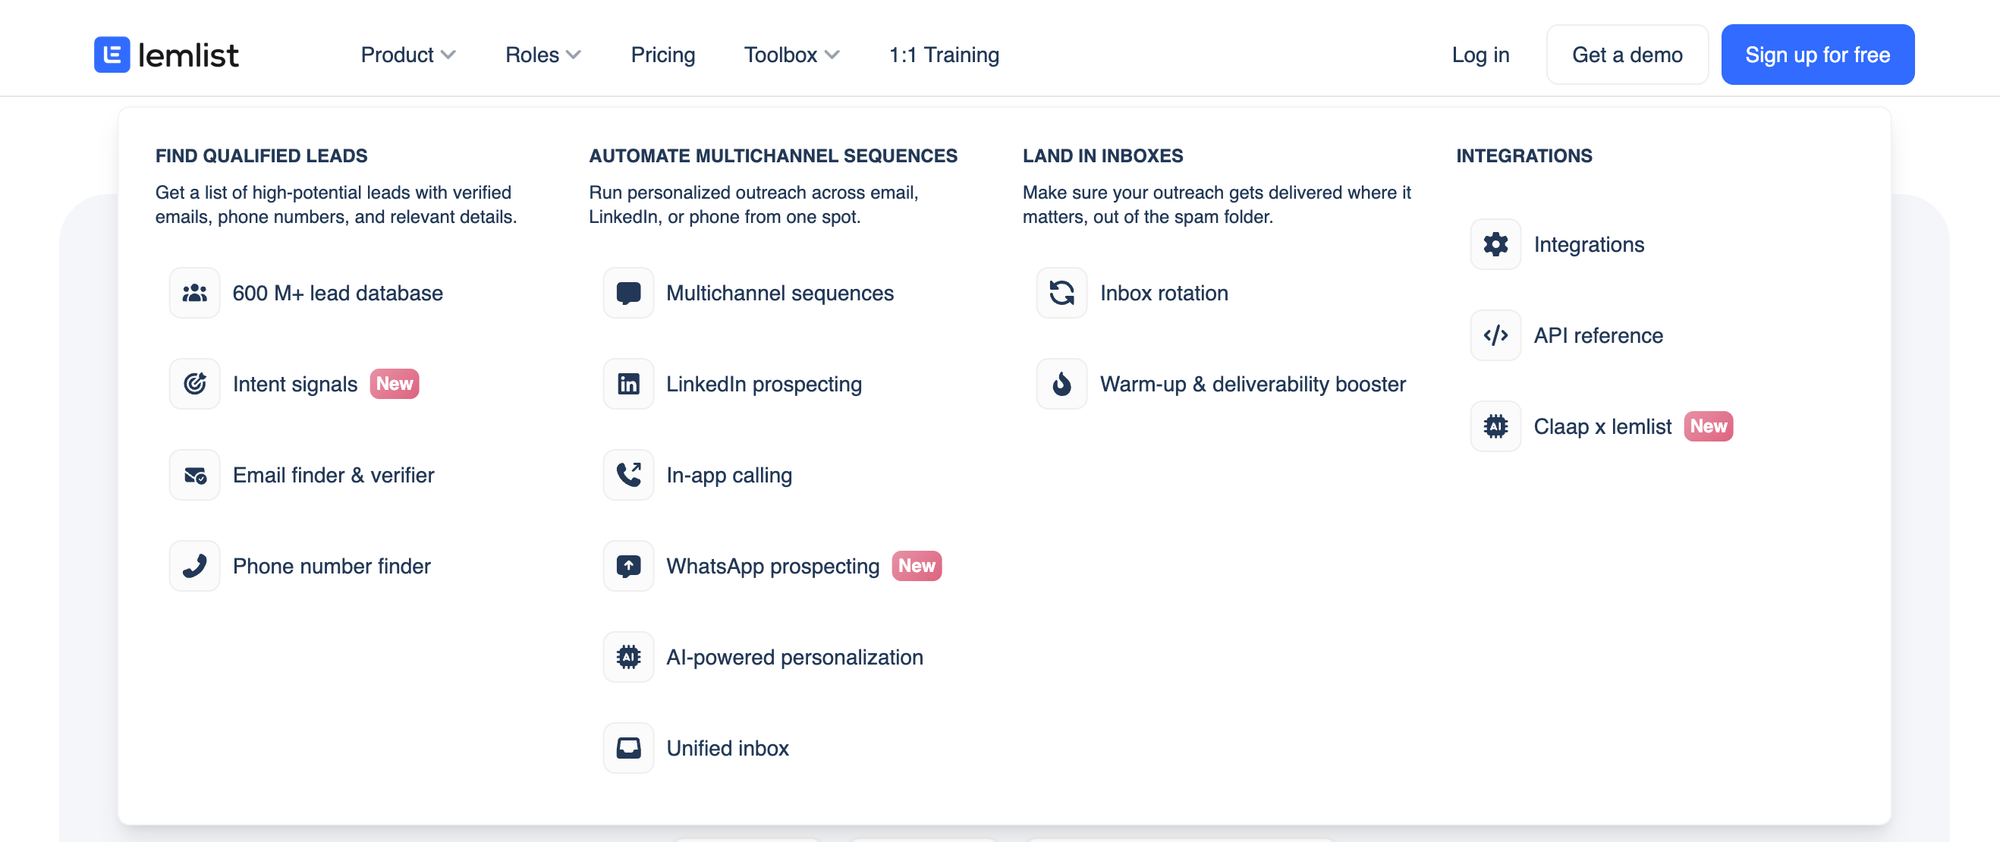Click the WhatsApp prospecting icon
The image size is (2000, 842).
pos(628,566)
